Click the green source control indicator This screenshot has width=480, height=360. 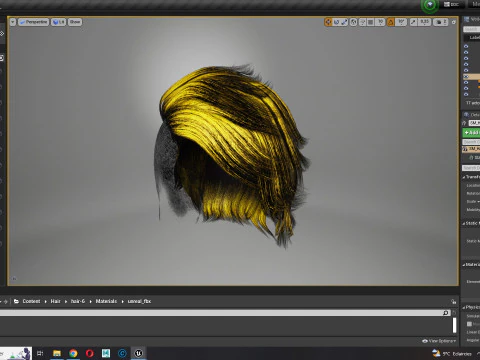click(x=429, y=5)
